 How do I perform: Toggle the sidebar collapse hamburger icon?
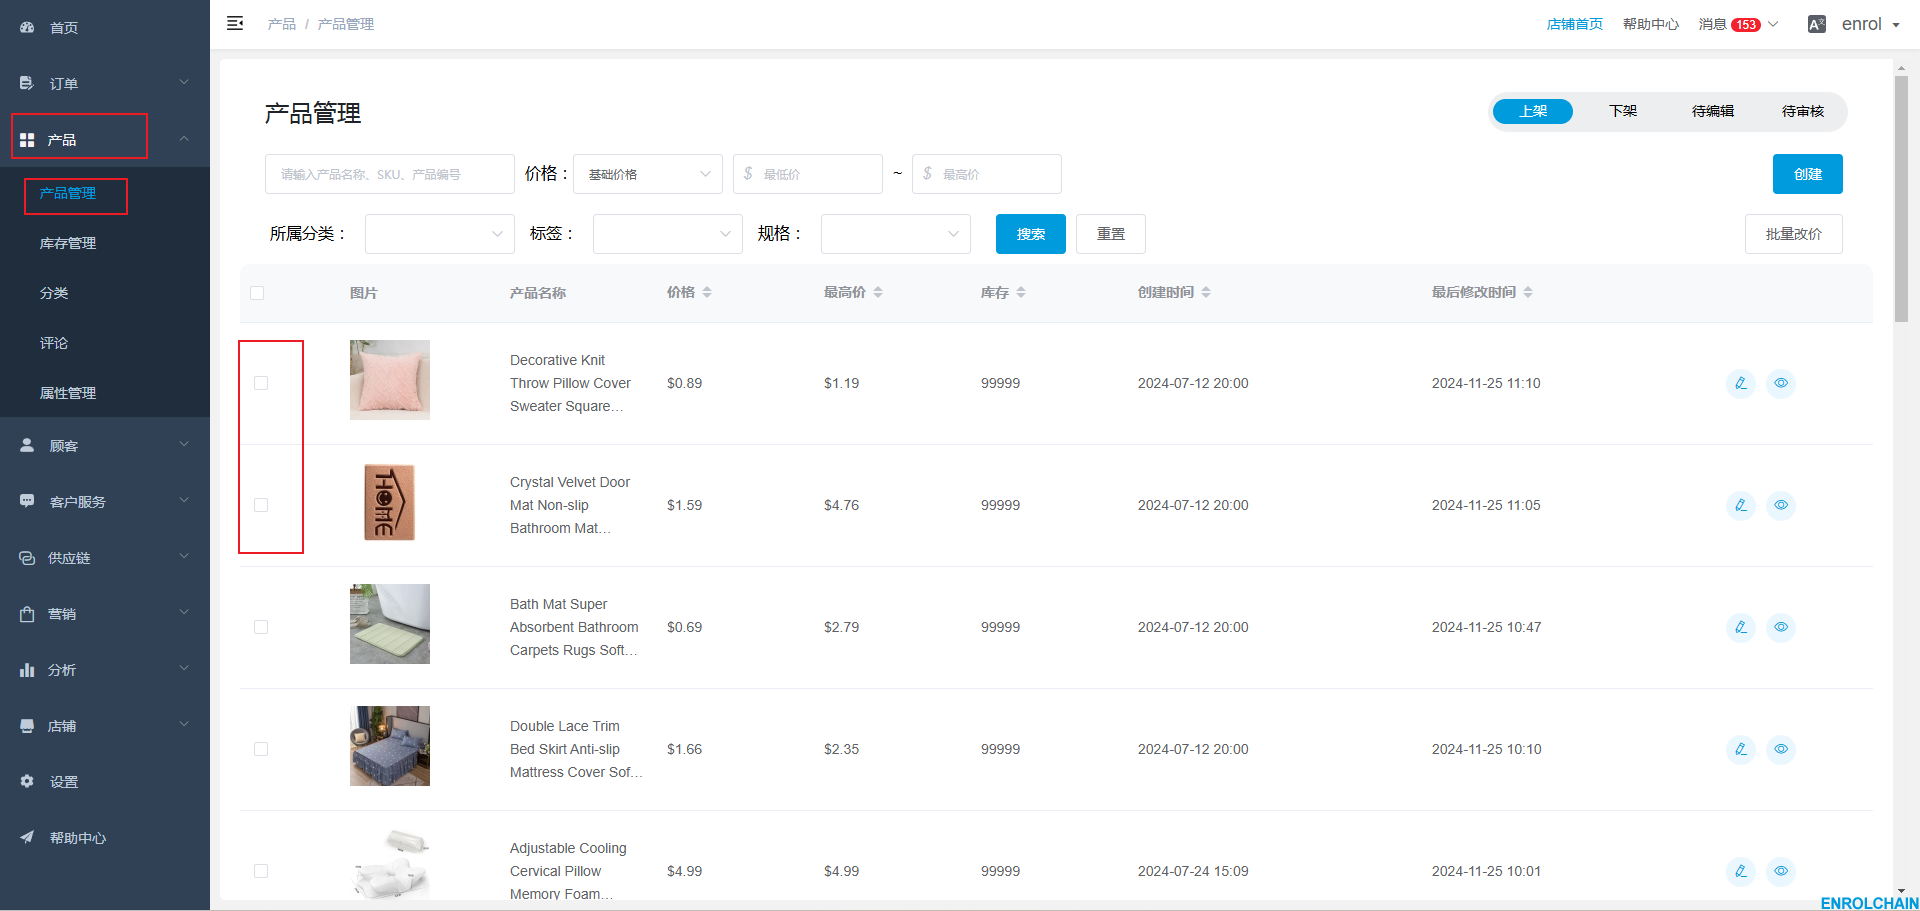point(235,23)
